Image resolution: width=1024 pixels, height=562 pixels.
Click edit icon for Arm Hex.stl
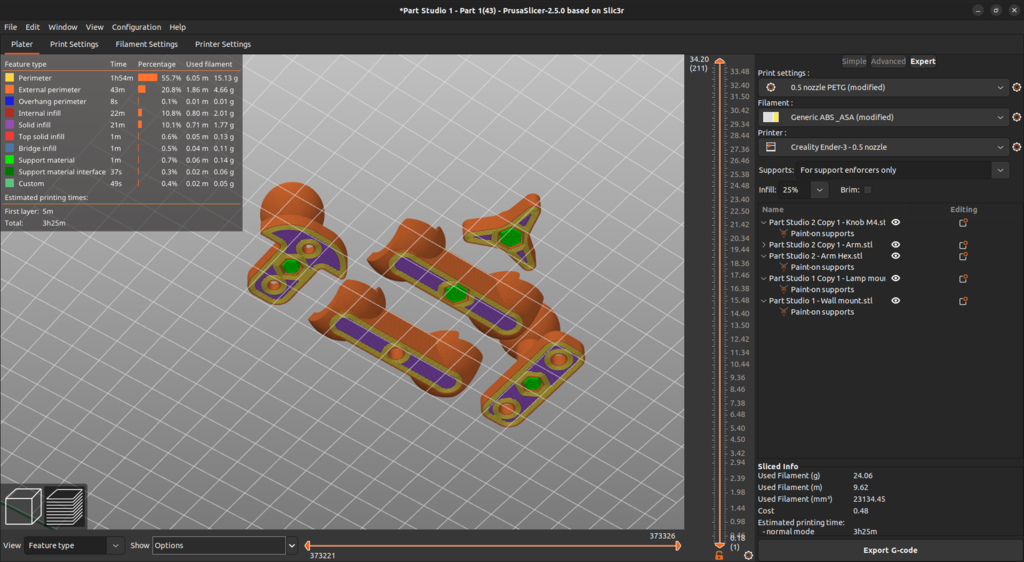pos(963,256)
